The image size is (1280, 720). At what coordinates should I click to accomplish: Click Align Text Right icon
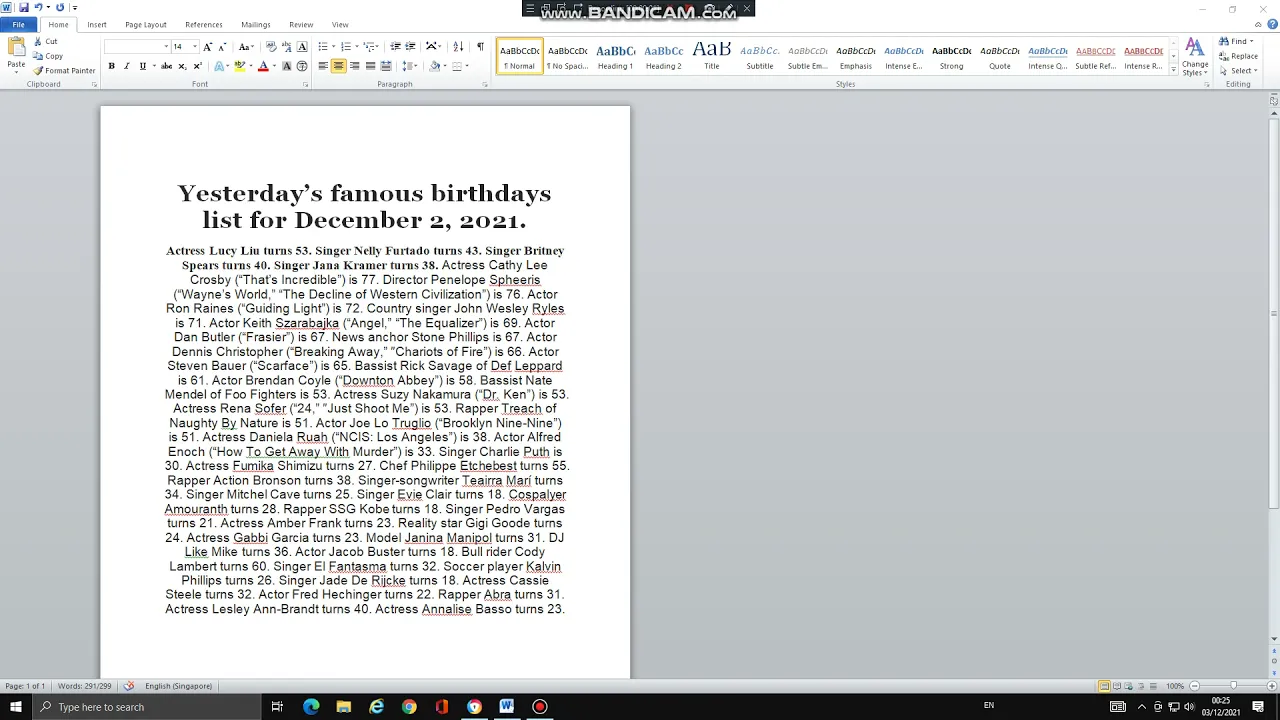354,66
